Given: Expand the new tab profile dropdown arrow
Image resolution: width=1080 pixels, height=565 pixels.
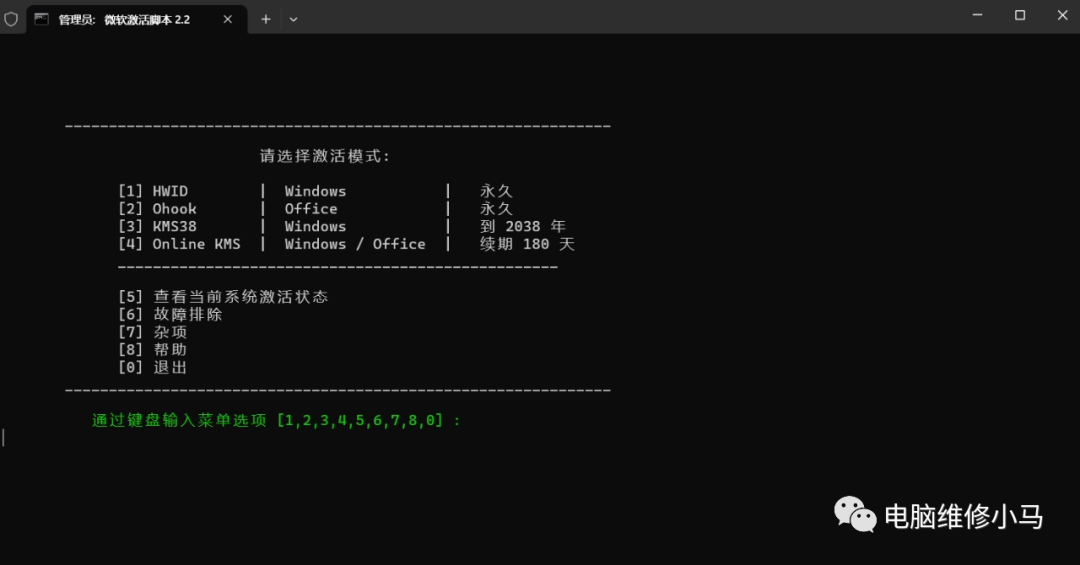Looking at the screenshot, I should click(293, 19).
